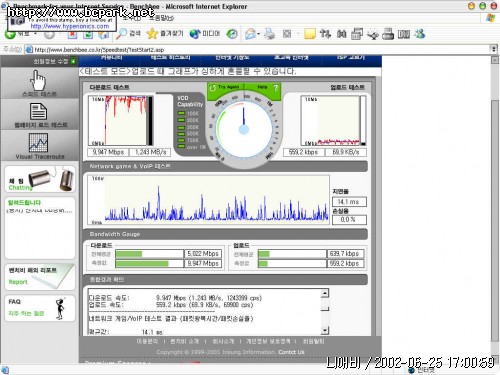Open the 초고속 인터넷 navigation tab
Viewport: 500px width, 375px height.
pos(291,57)
